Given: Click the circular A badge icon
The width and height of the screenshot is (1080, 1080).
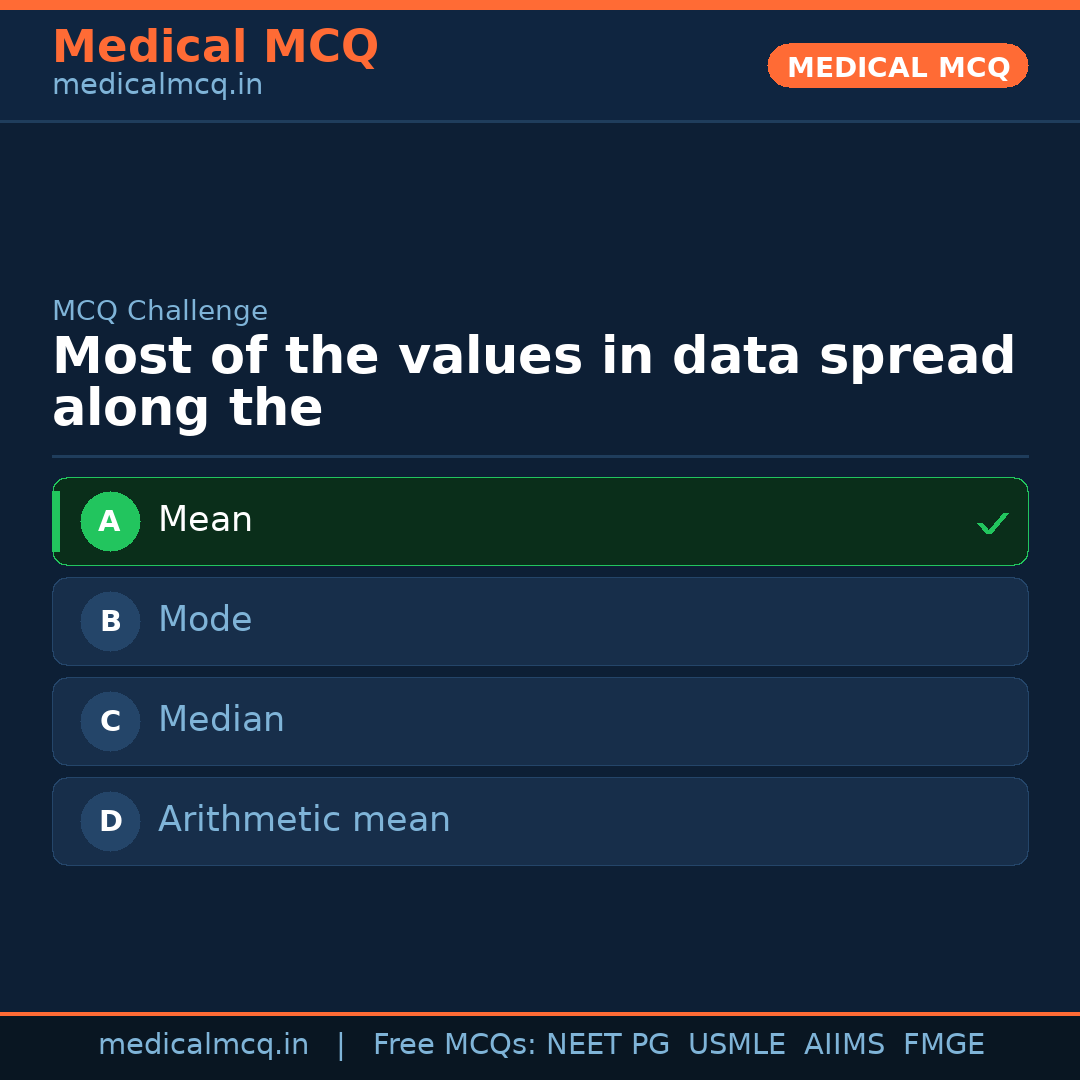Looking at the screenshot, I should click(110, 521).
